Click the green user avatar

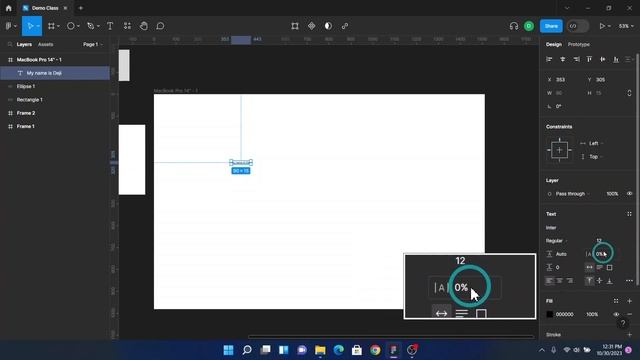point(529,26)
